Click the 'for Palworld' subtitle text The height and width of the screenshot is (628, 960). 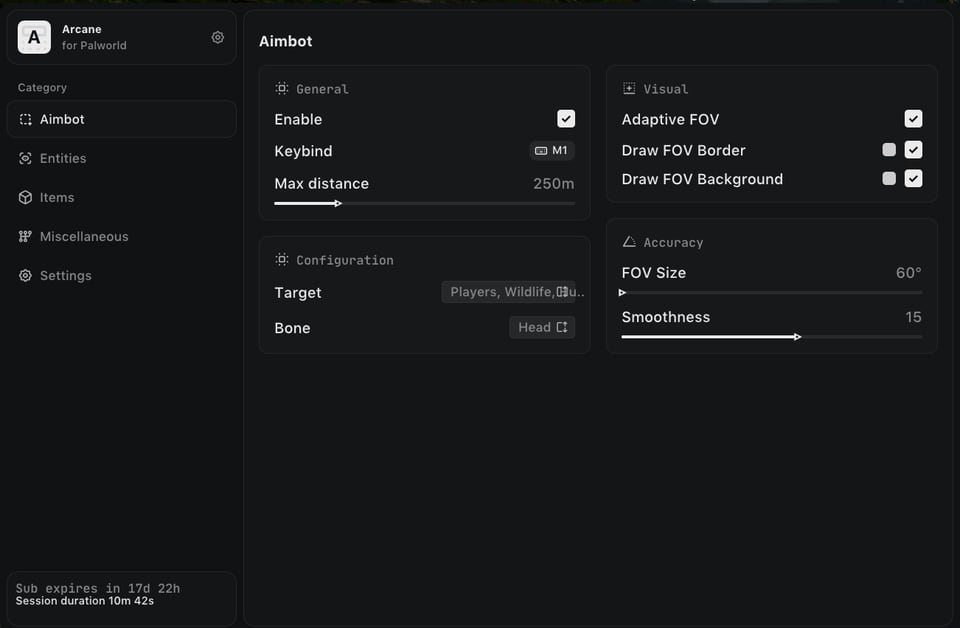(x=94, y=45)
